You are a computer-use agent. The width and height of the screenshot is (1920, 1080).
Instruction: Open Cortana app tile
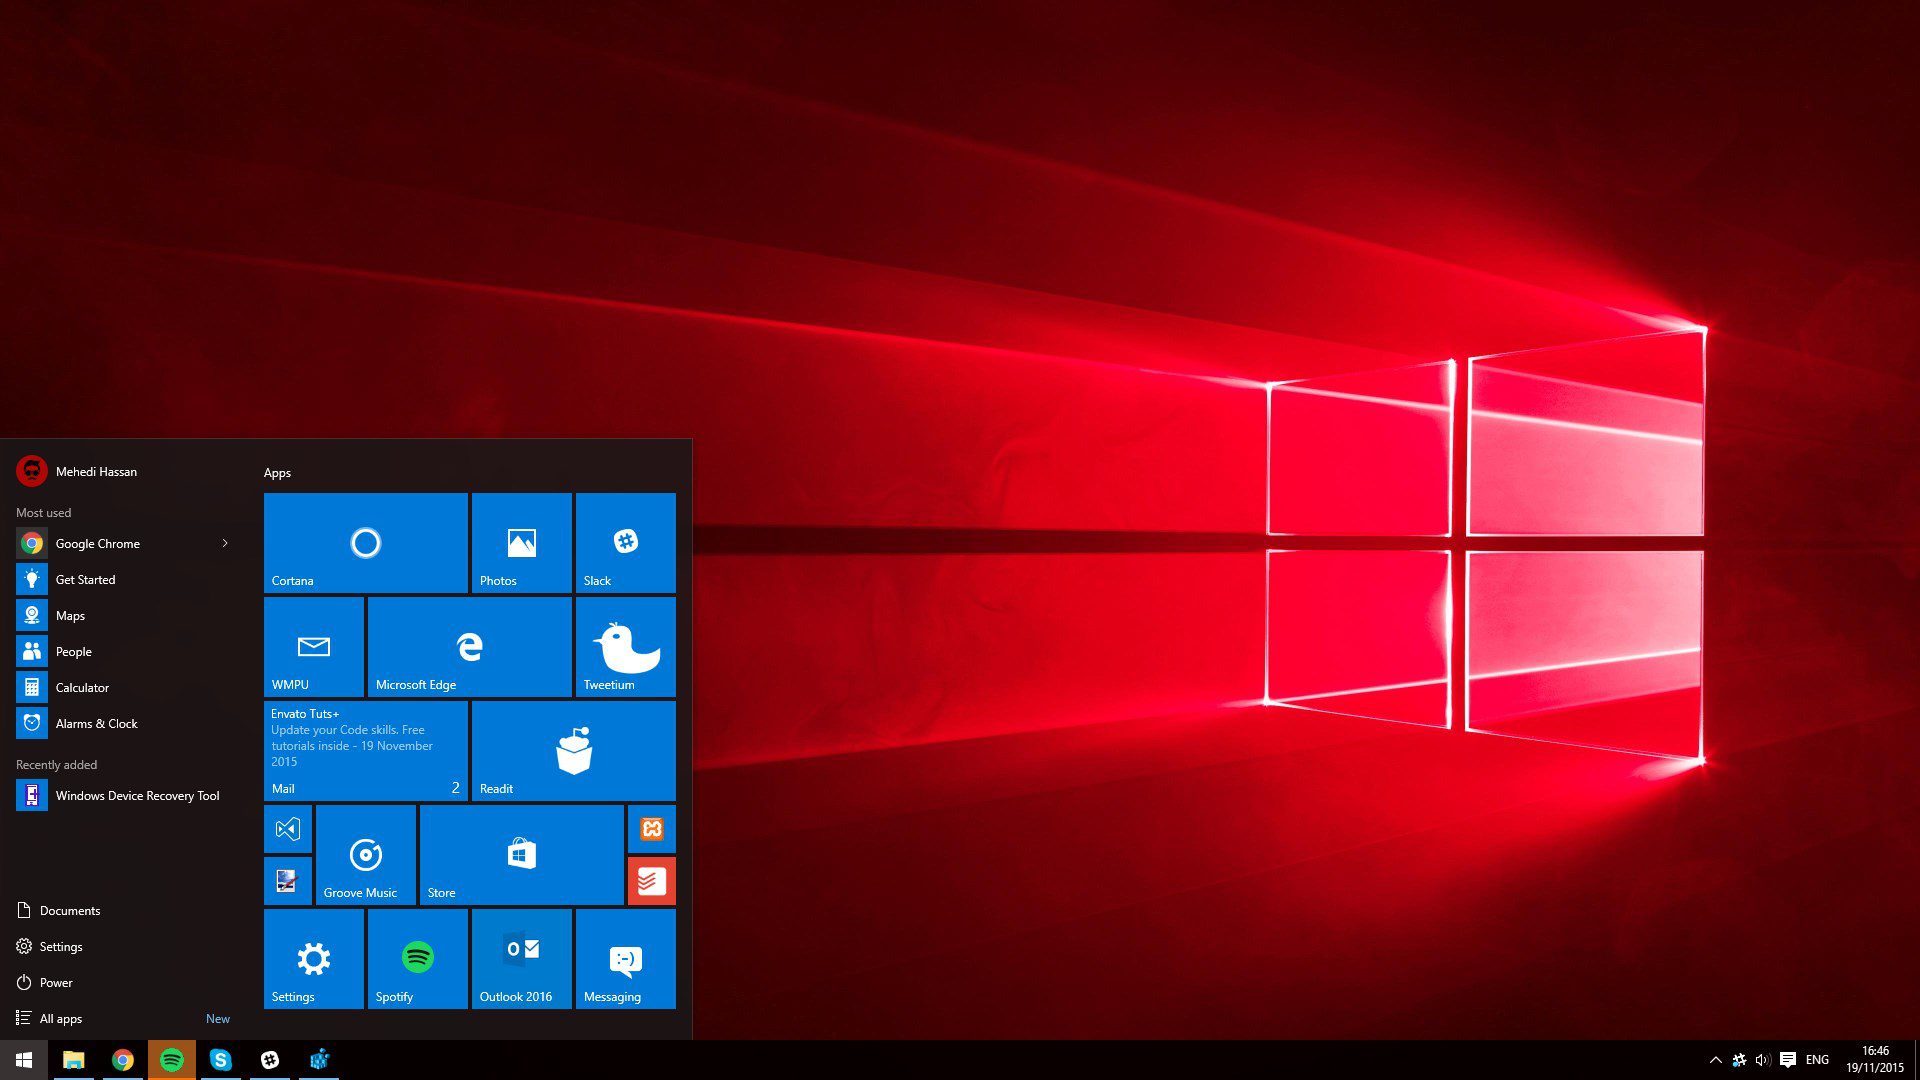367,542
